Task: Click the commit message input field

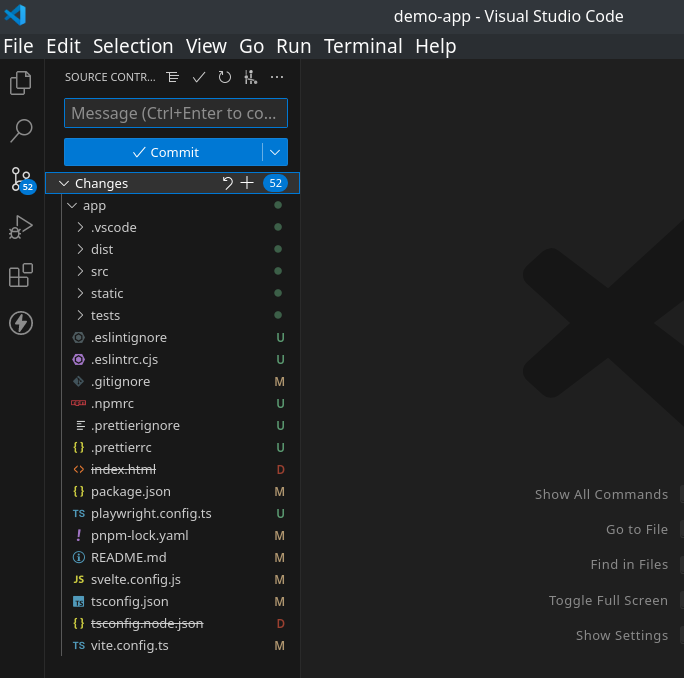Action: [x=175, y=113]
